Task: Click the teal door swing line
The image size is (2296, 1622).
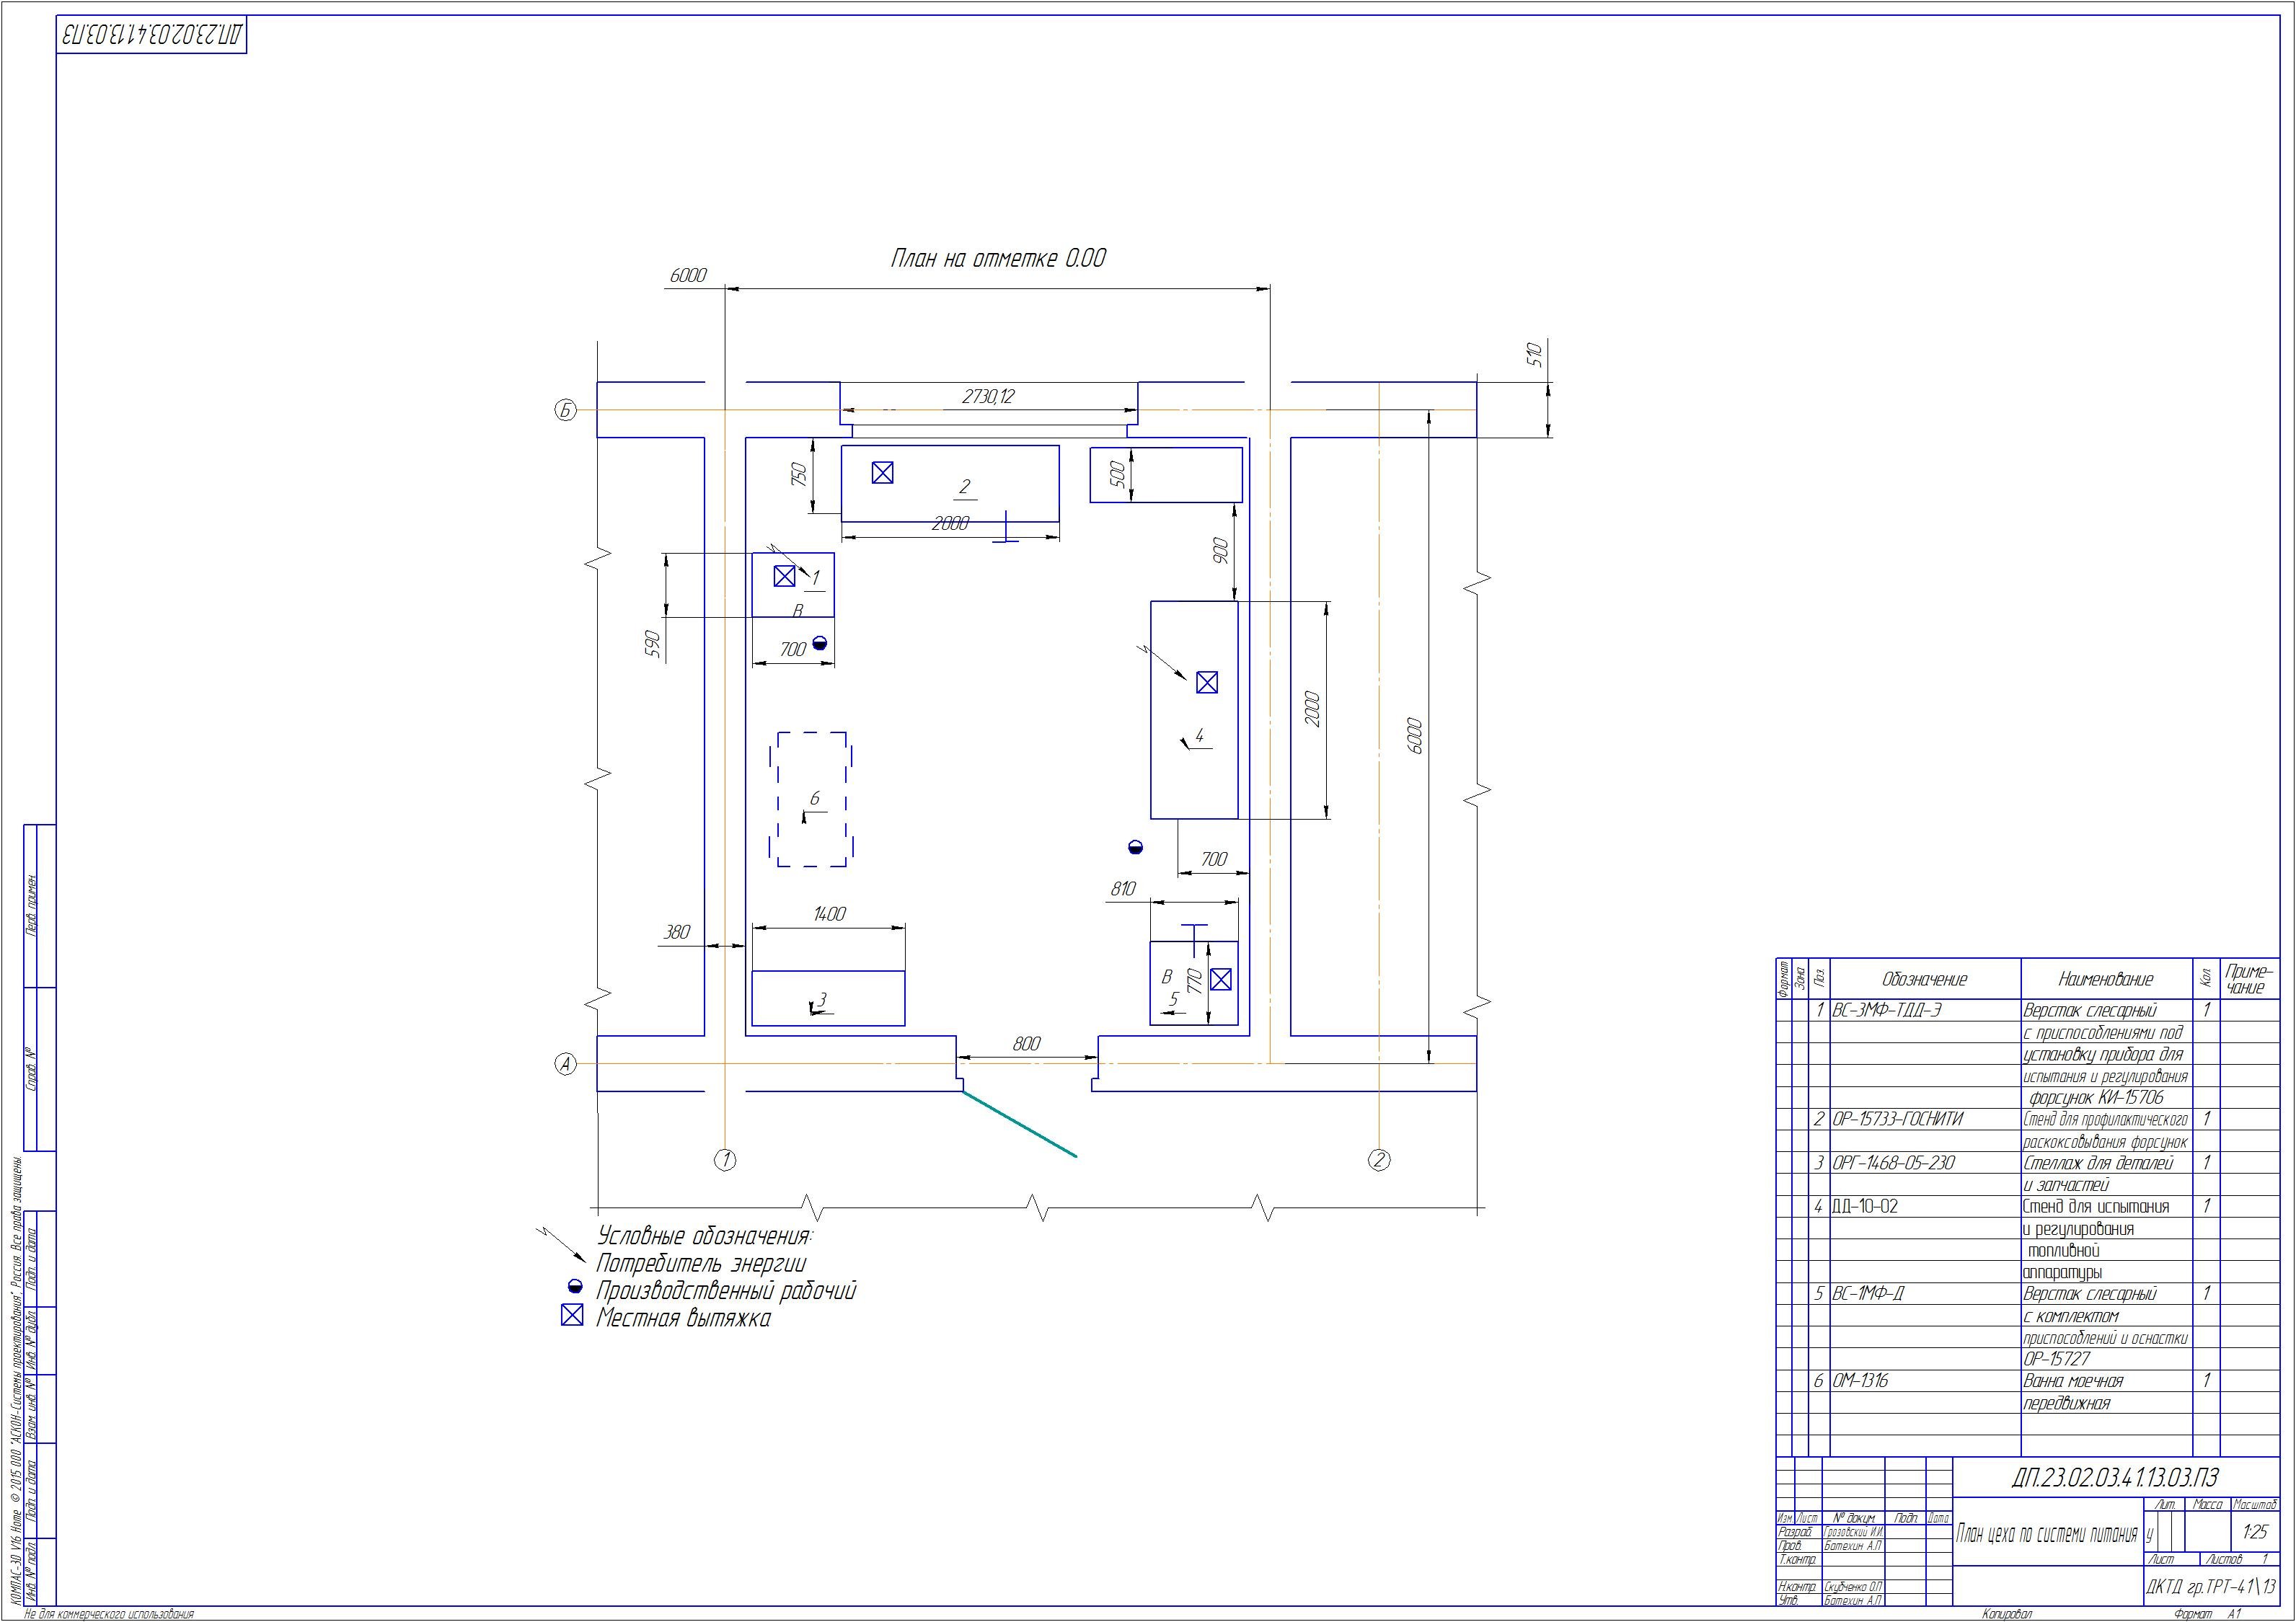Action: (1020, 1125)
